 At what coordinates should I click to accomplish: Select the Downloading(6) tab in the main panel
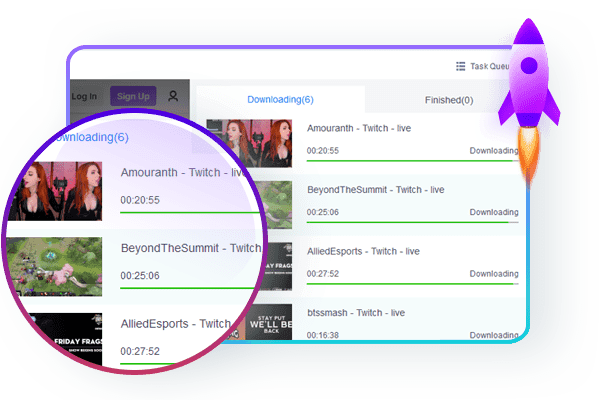[280, 100]
